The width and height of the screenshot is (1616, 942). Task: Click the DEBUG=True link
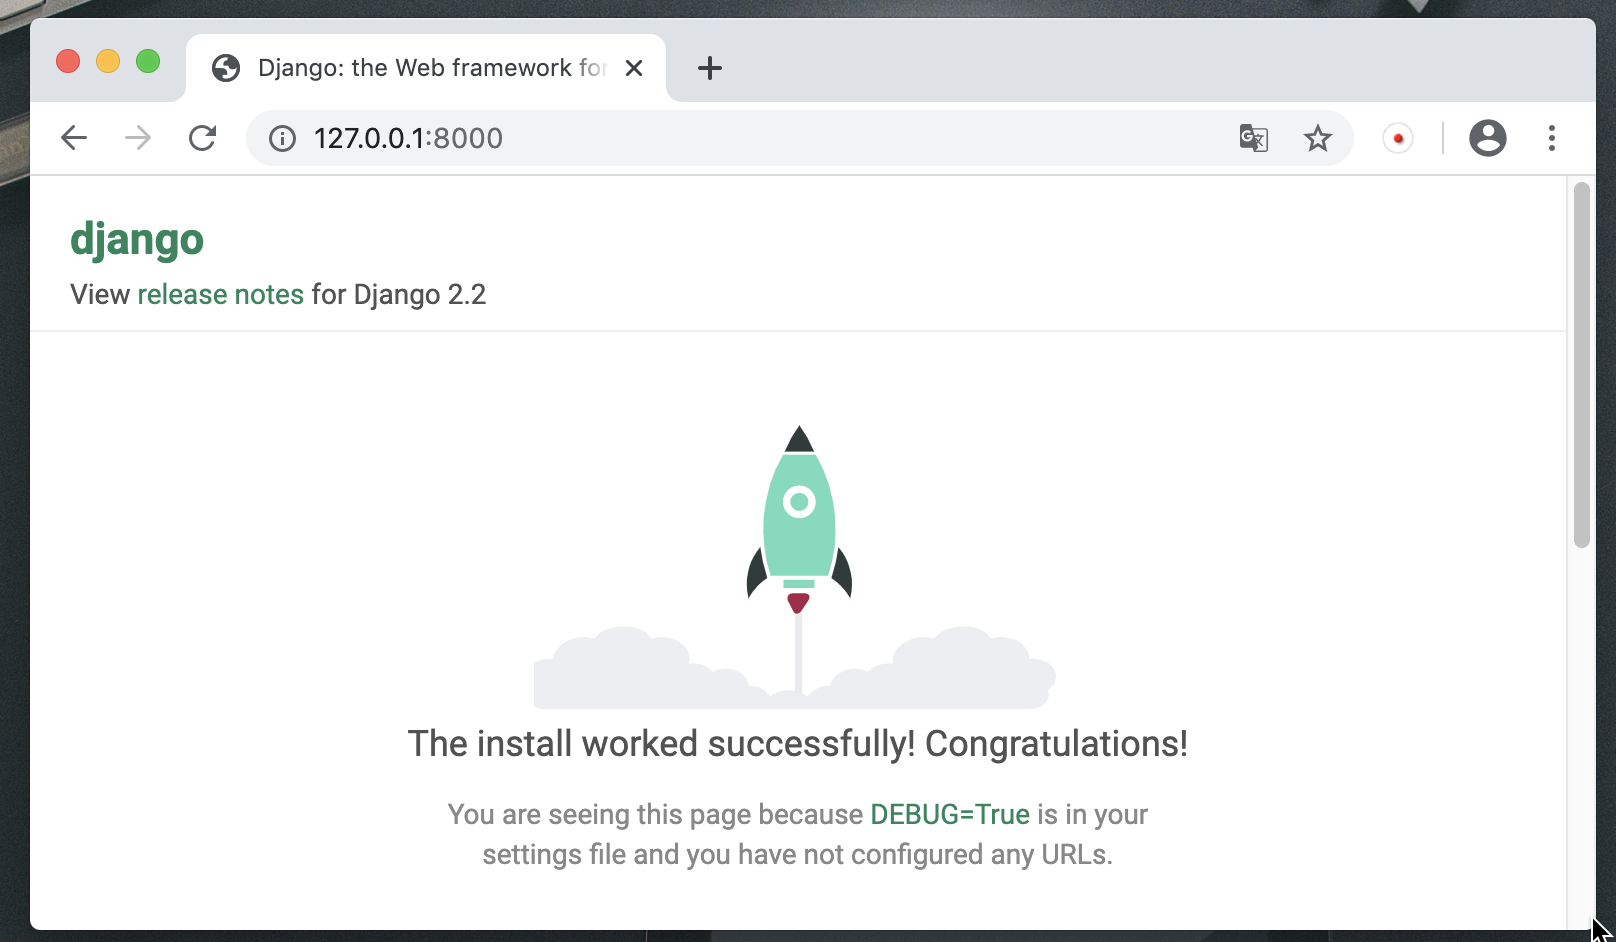(950, 814)
